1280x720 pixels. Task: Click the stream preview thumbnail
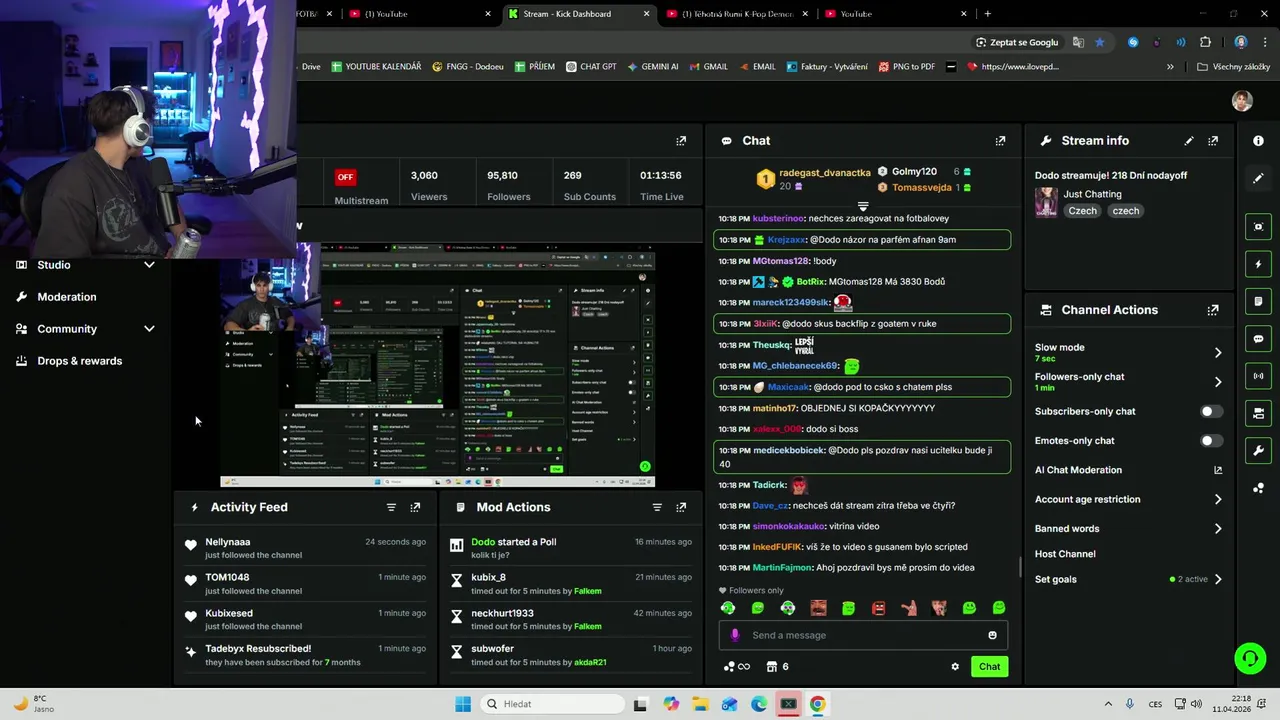point(437,365)
